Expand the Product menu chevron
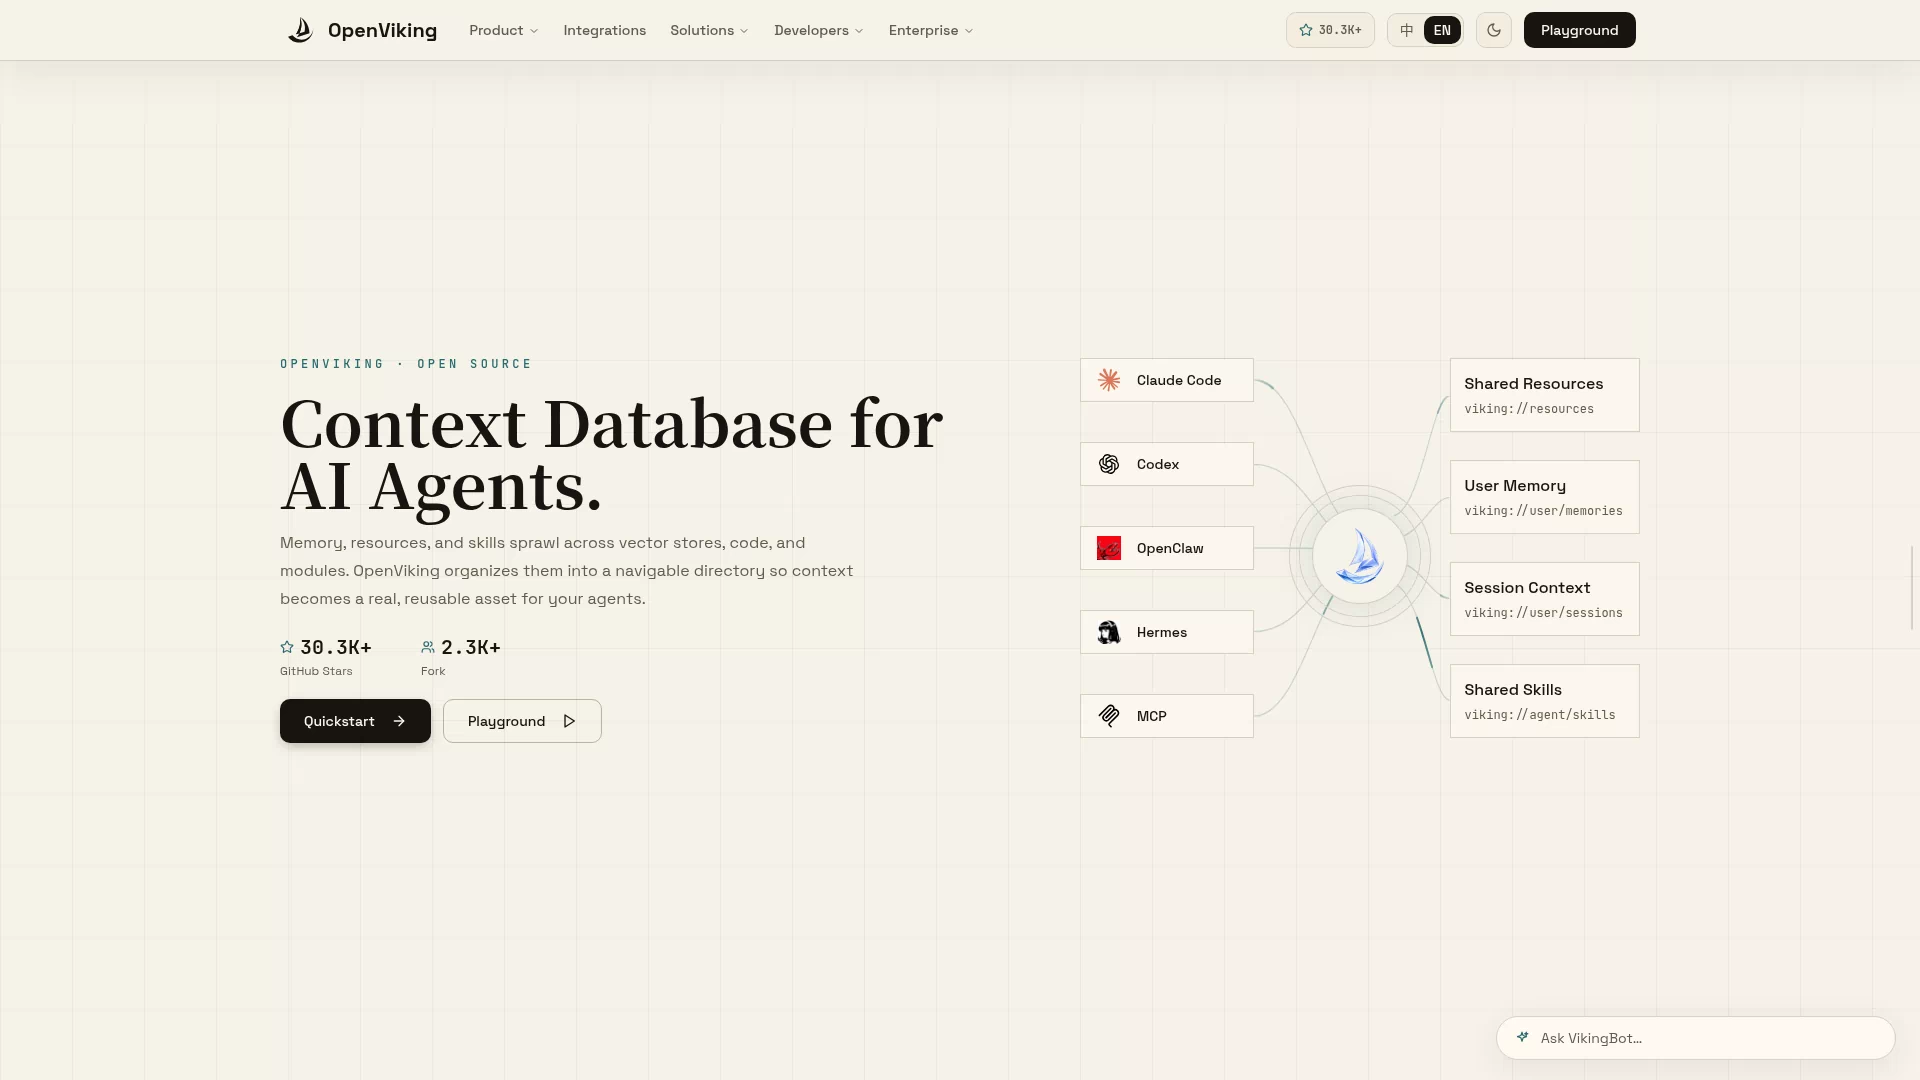 tap(534, 31)
